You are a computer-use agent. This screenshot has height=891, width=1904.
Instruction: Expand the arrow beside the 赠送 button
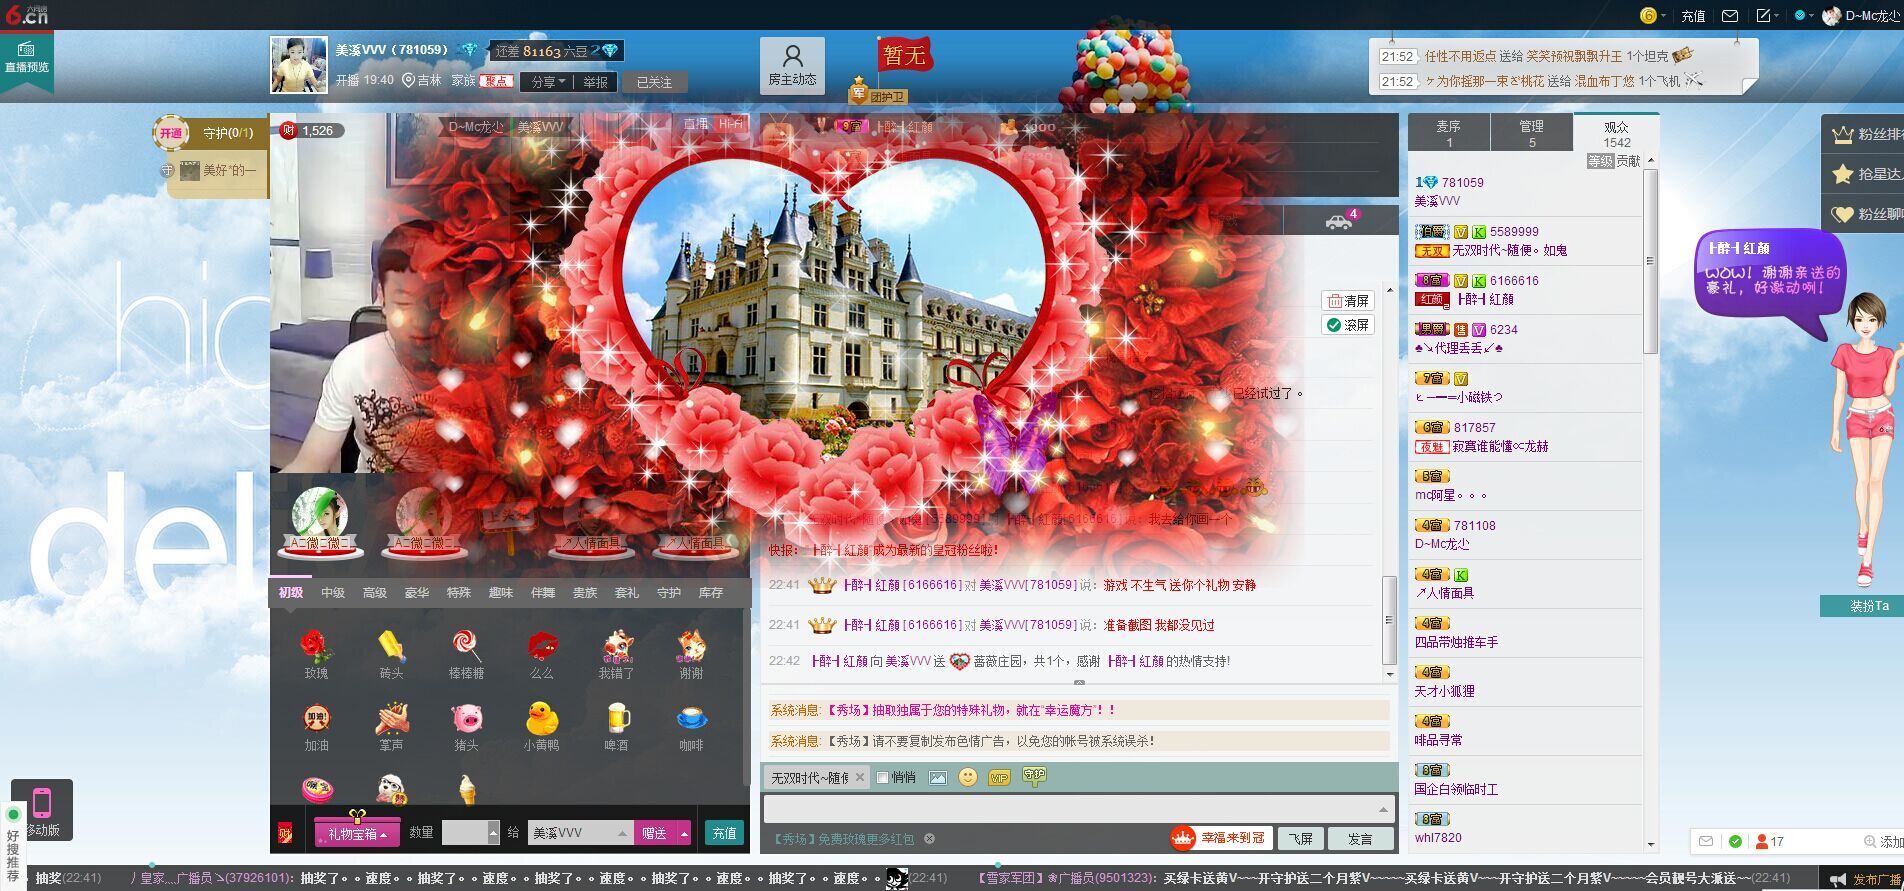point(684,832)
